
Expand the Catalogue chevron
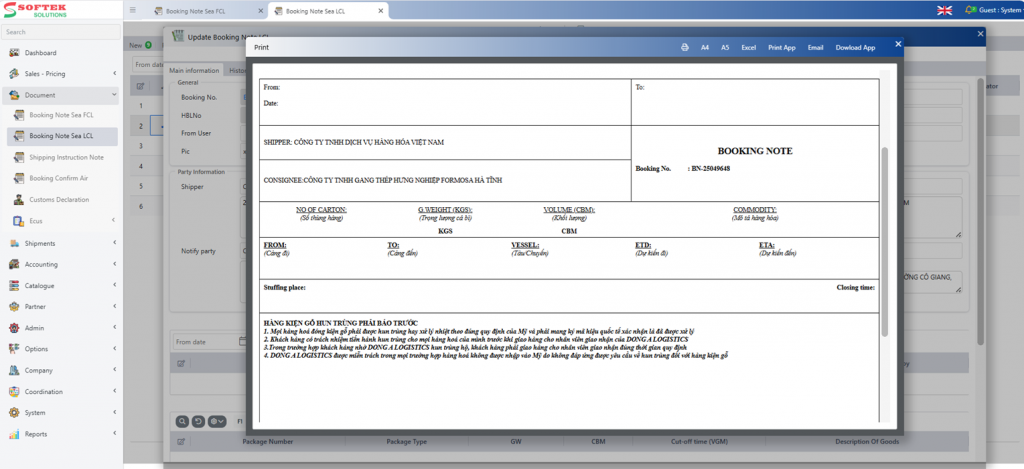114,285
